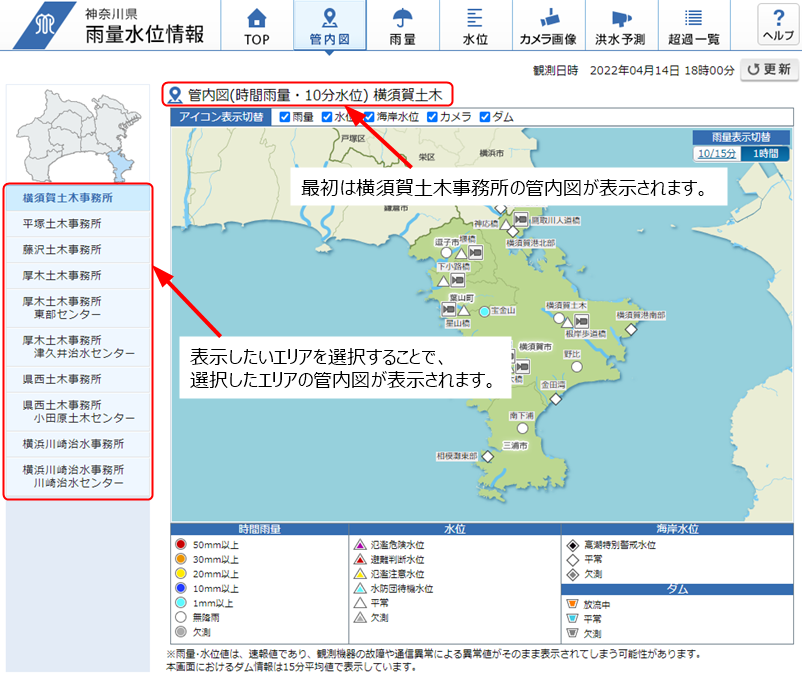The image size is (802, 676).
Task: Click the observation time 2022年04月14日 18時00分
Action: pyautogui.click(x=662, y=70)
